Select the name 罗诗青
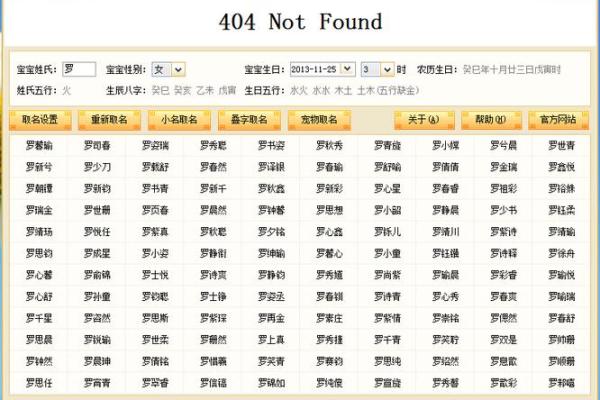The image size is (600, 400). tap(387, 297)
